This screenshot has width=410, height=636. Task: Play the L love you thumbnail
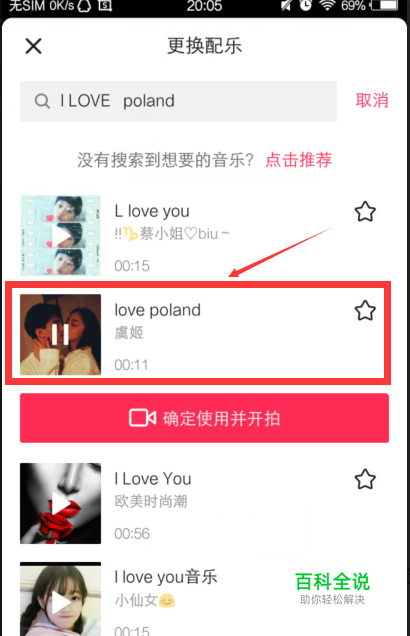[x=60, y=236]
